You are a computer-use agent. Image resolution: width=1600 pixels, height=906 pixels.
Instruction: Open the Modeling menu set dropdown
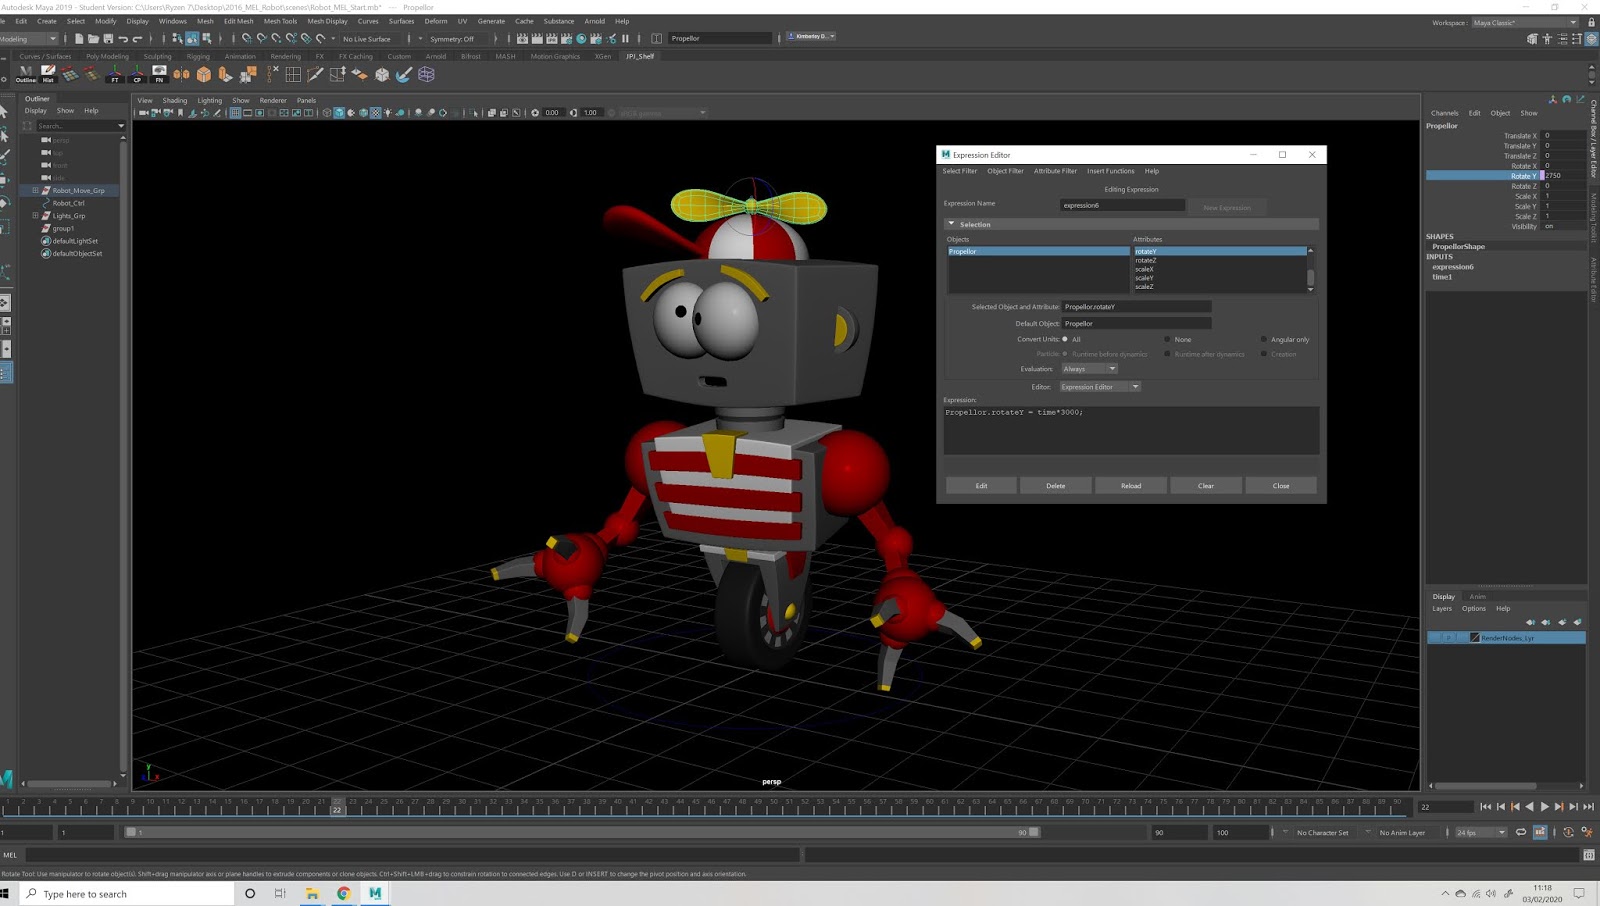pyautogui.click(x=29, y=39)
